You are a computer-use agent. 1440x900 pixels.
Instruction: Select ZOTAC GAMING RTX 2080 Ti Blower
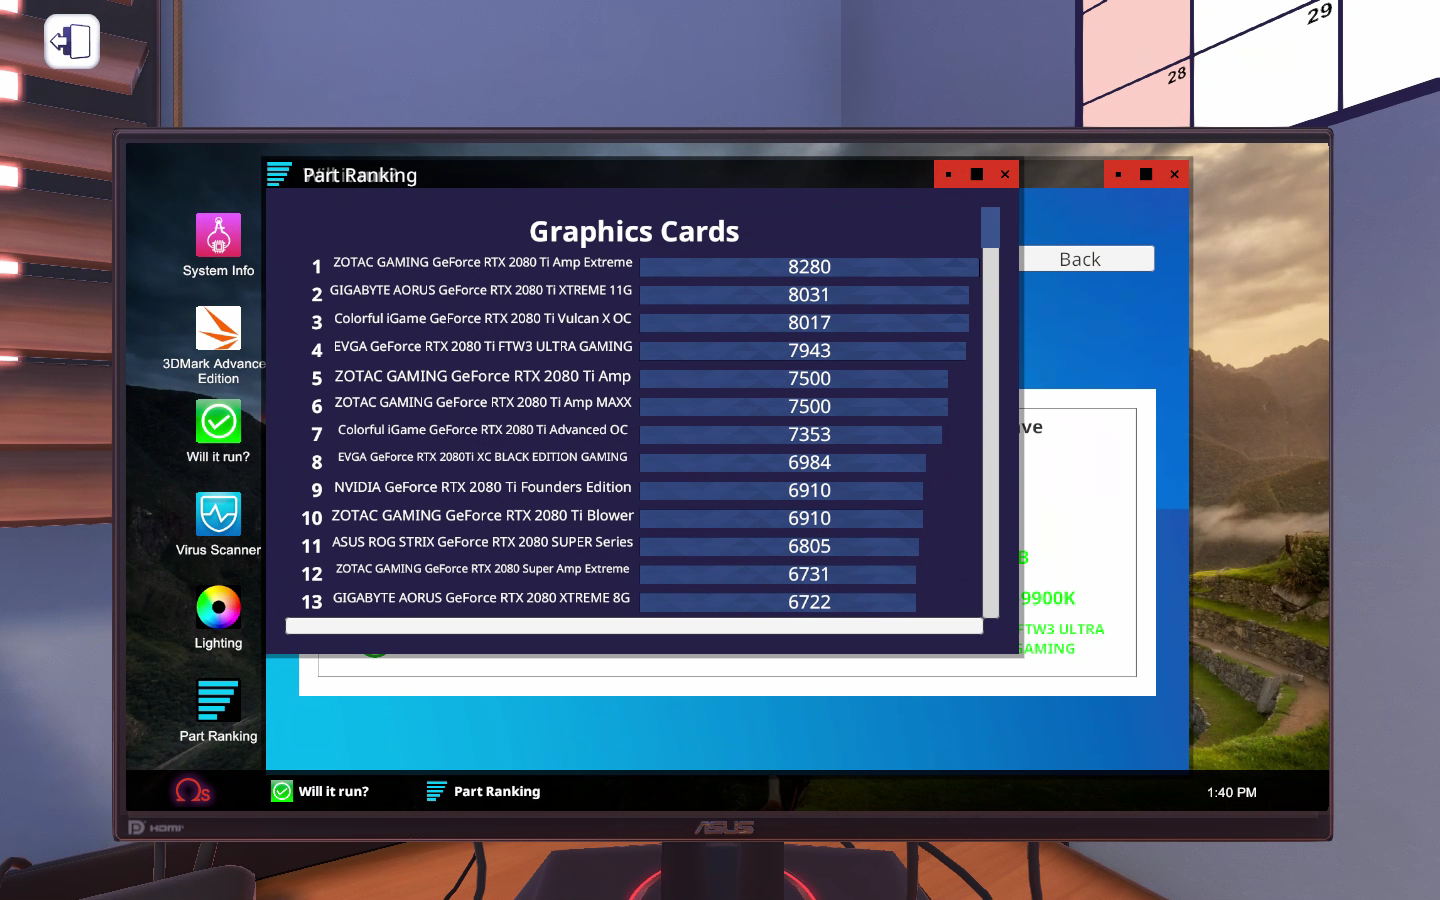(x=483, y=515)
